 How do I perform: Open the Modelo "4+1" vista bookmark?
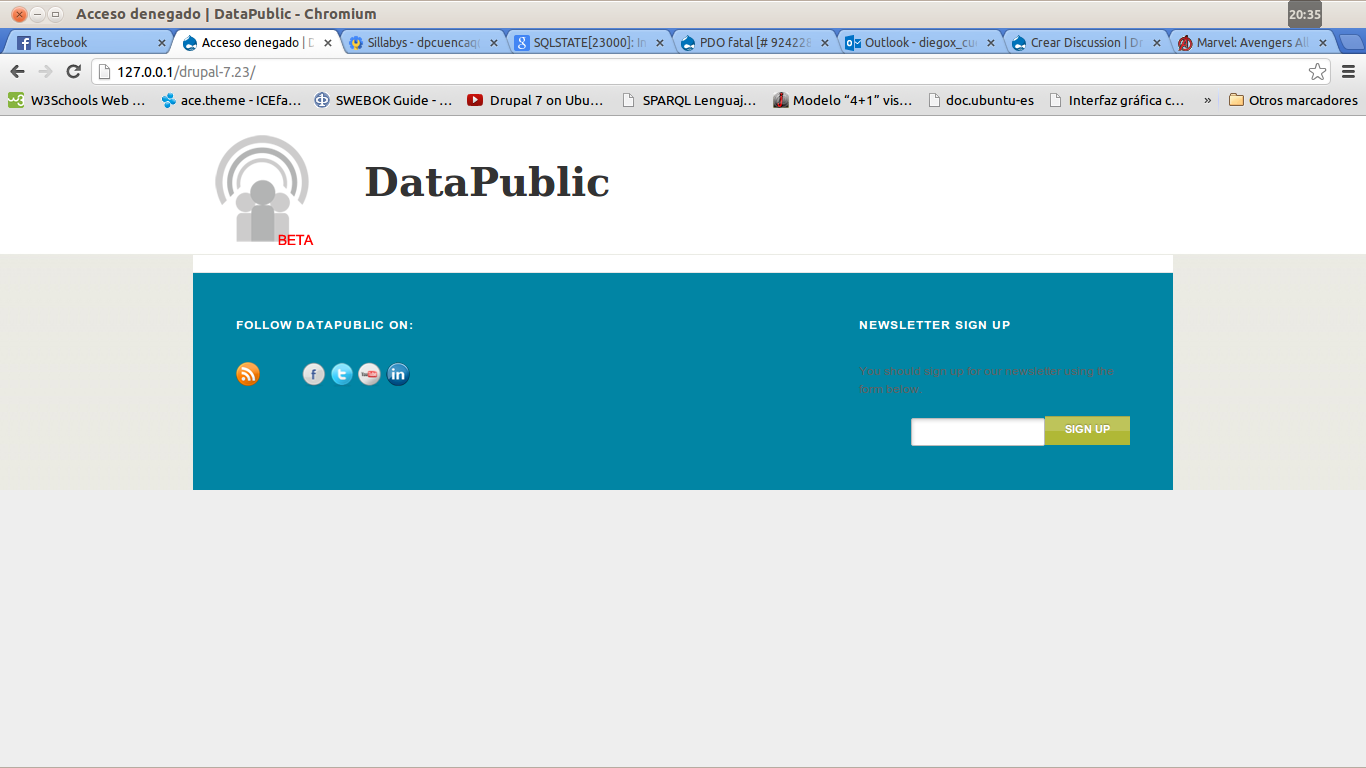tap(843, 100)
